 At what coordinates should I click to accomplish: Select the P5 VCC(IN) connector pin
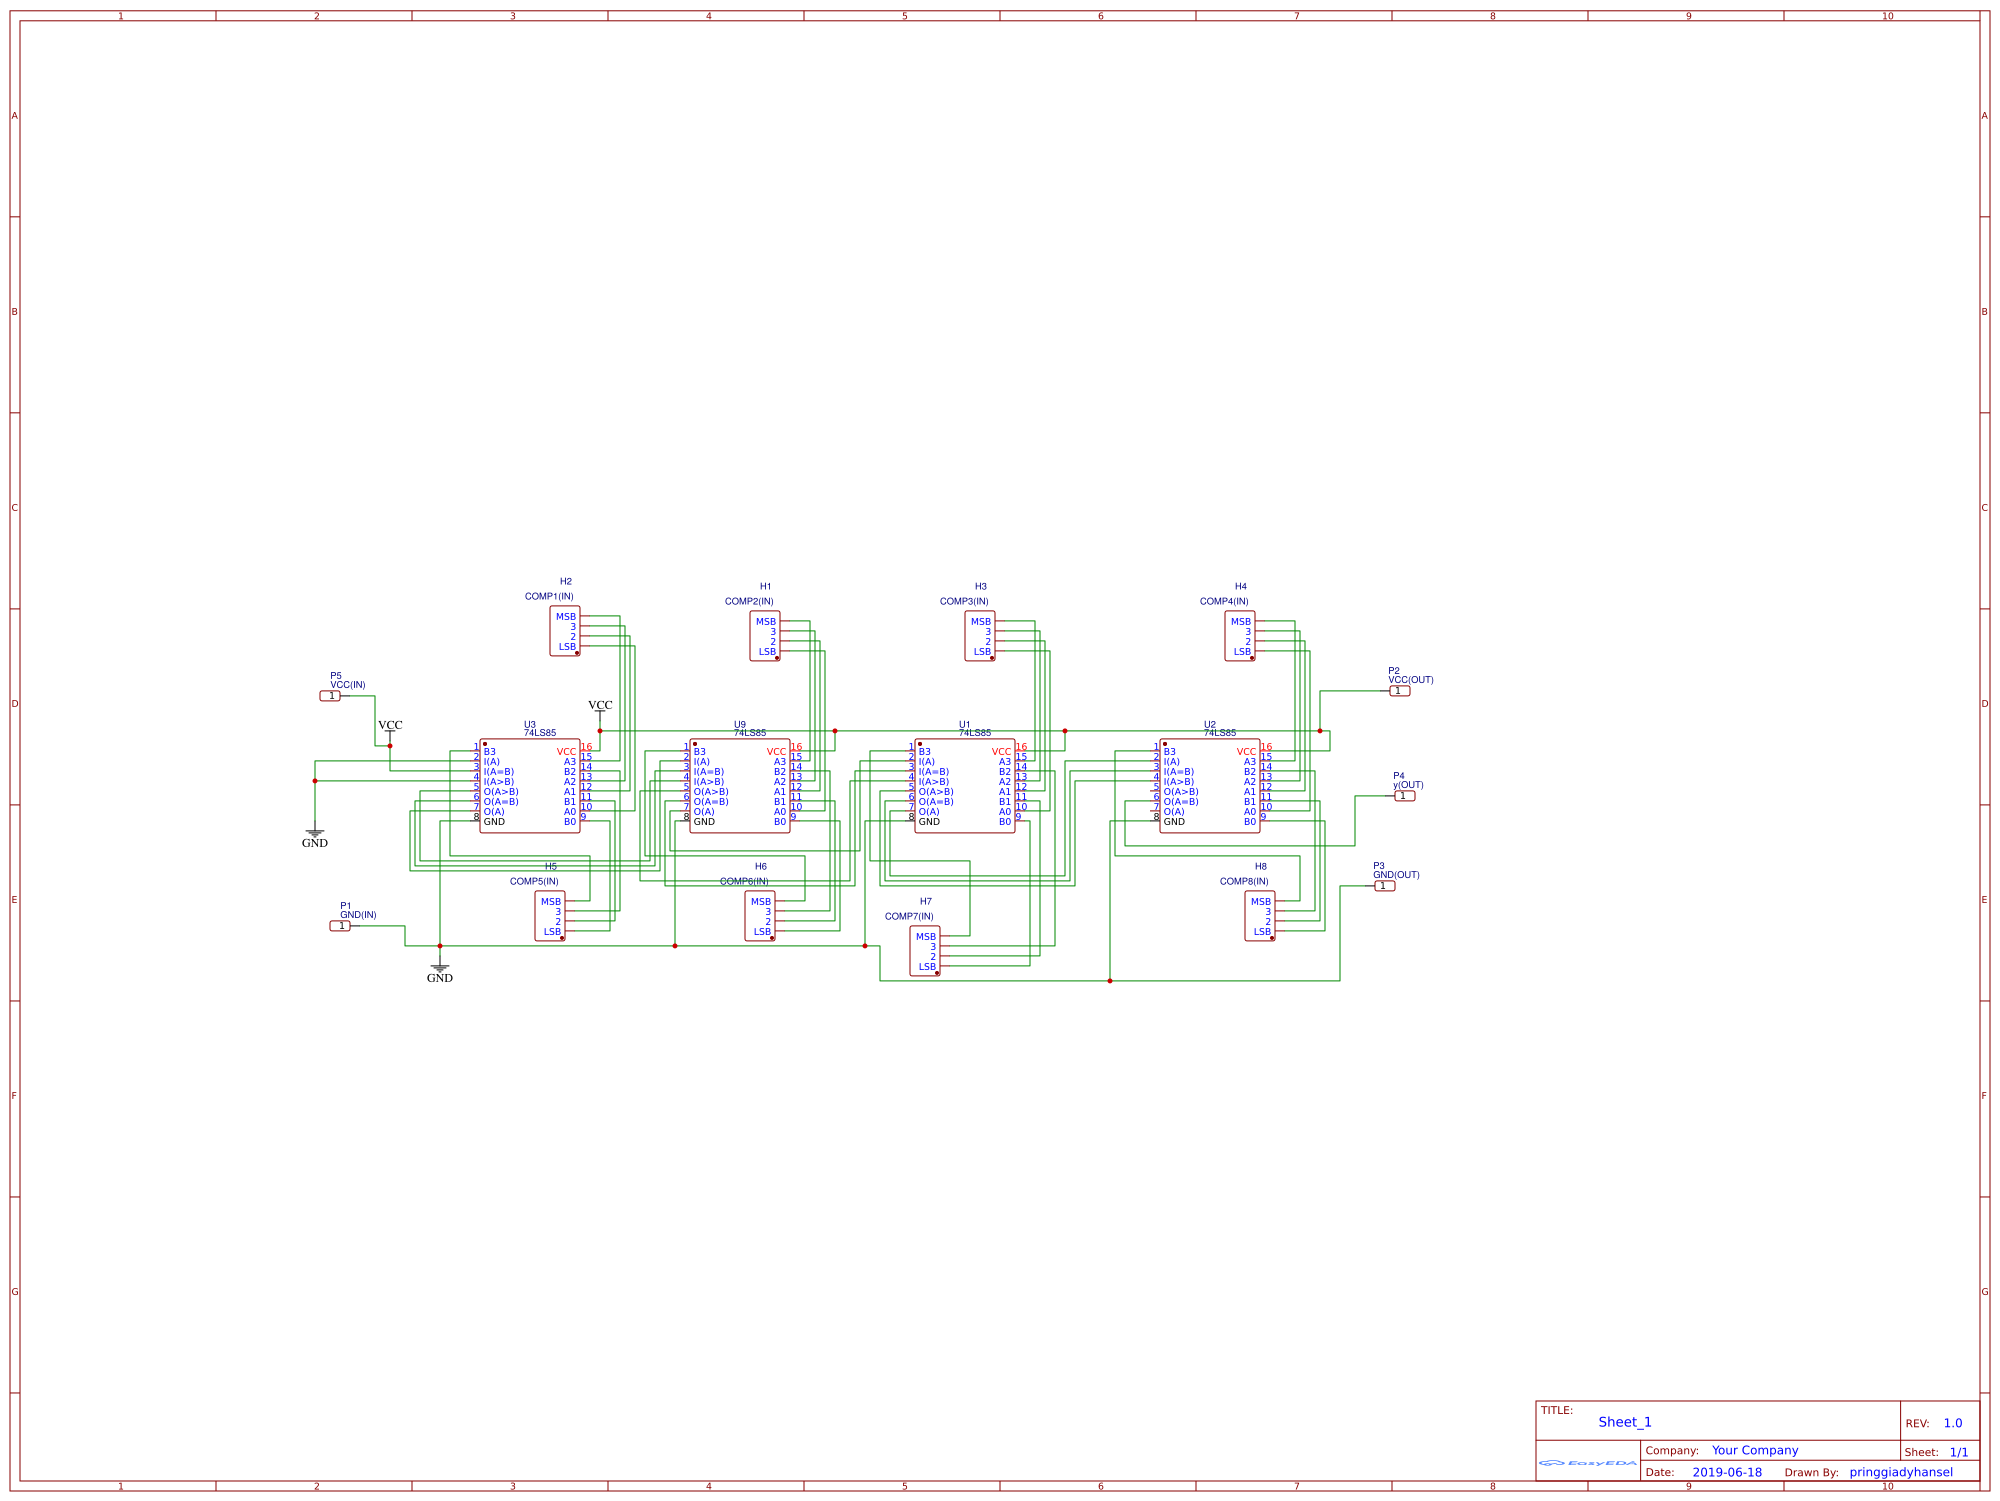[331, 696]
